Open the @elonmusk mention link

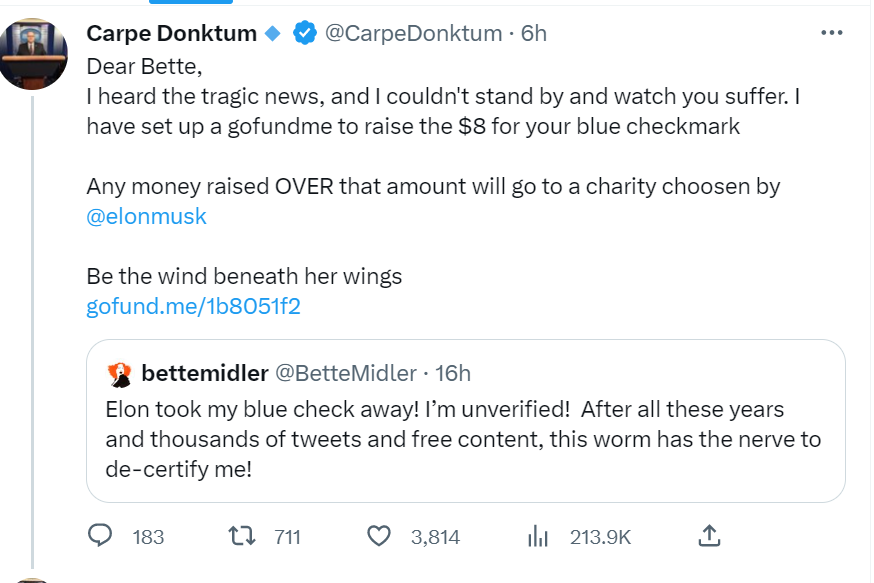147,216
